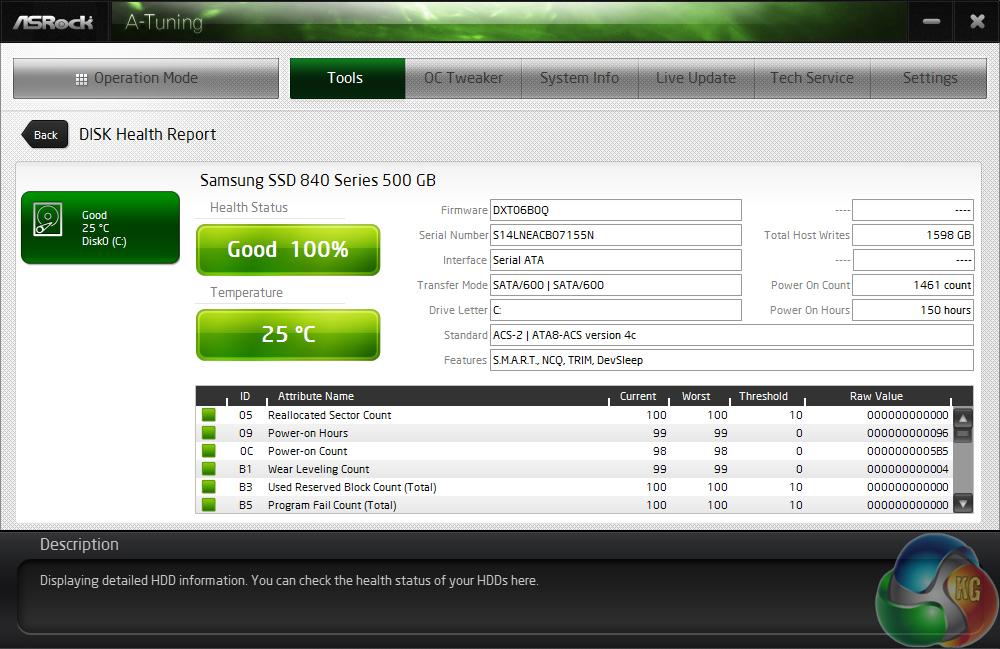Open the Operation Mode section
Image resolution: width=1000 pixels, height=649 pixels.
(x=146, y=78)
